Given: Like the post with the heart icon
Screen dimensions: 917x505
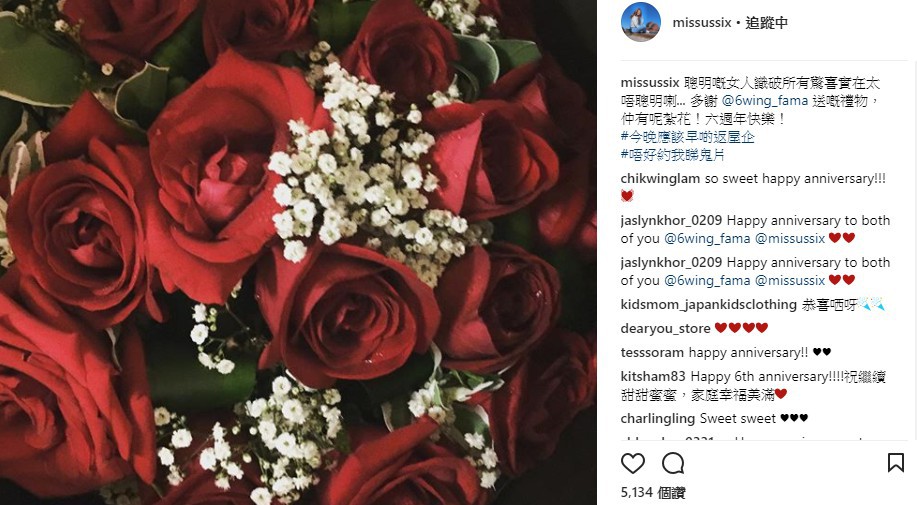Looking at the screenshot, I should click(x=632, y=464).
